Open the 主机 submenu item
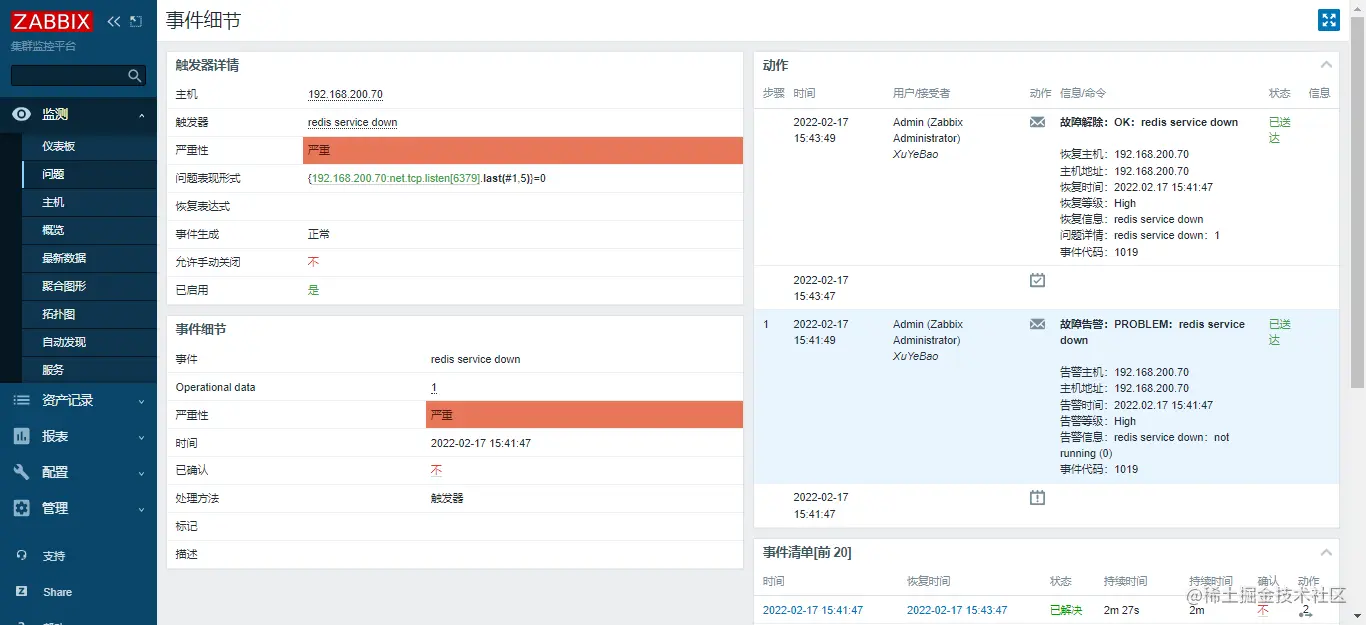The image size is (1366, 625). pos(53,202)
